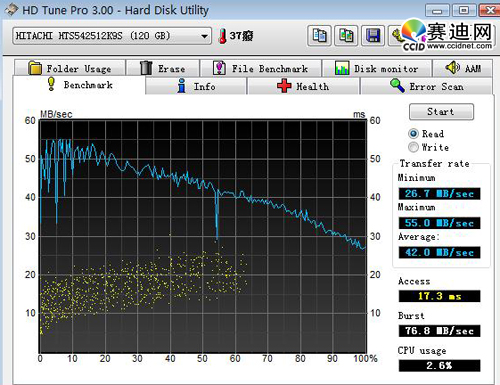Click the HD Tune title bar icon
Image resolution: width=500 pixels, height=385 pixels.
[12, 10]
